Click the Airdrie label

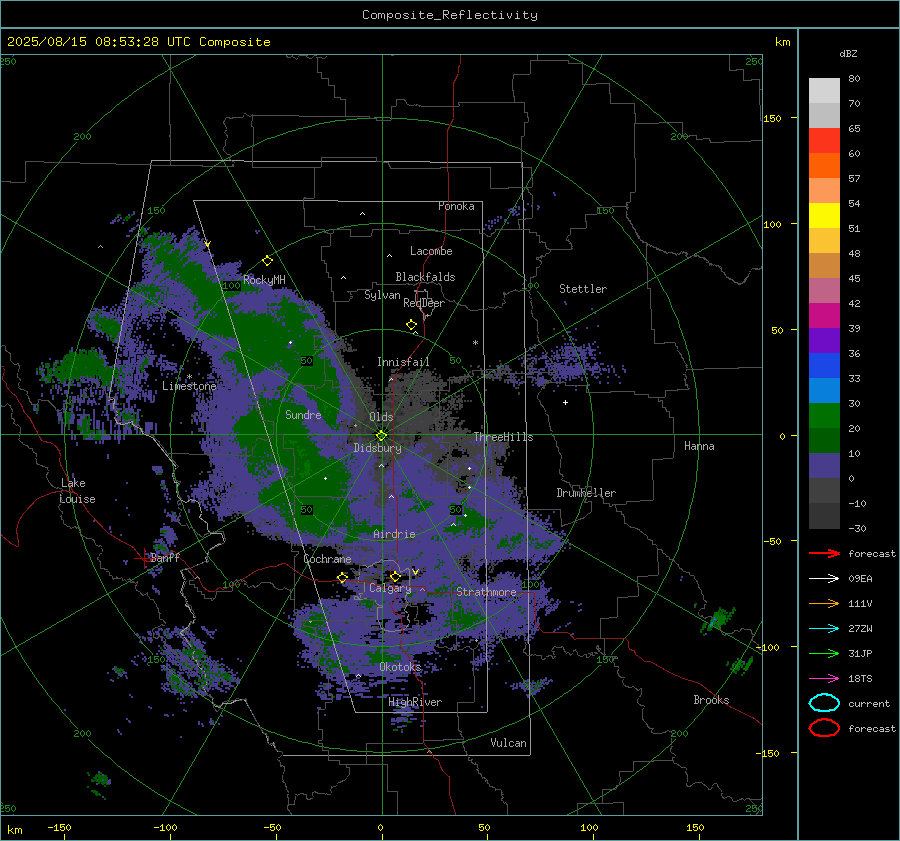(x=394, y=534)
